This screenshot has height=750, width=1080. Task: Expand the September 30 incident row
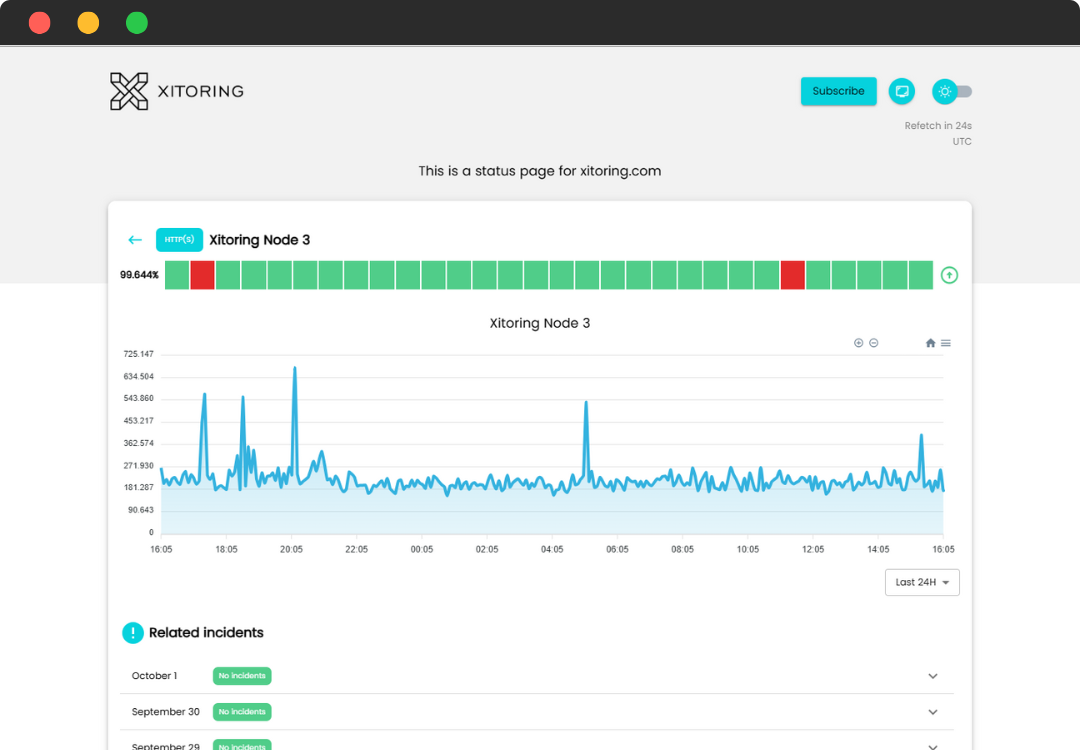tap(933, 712)
